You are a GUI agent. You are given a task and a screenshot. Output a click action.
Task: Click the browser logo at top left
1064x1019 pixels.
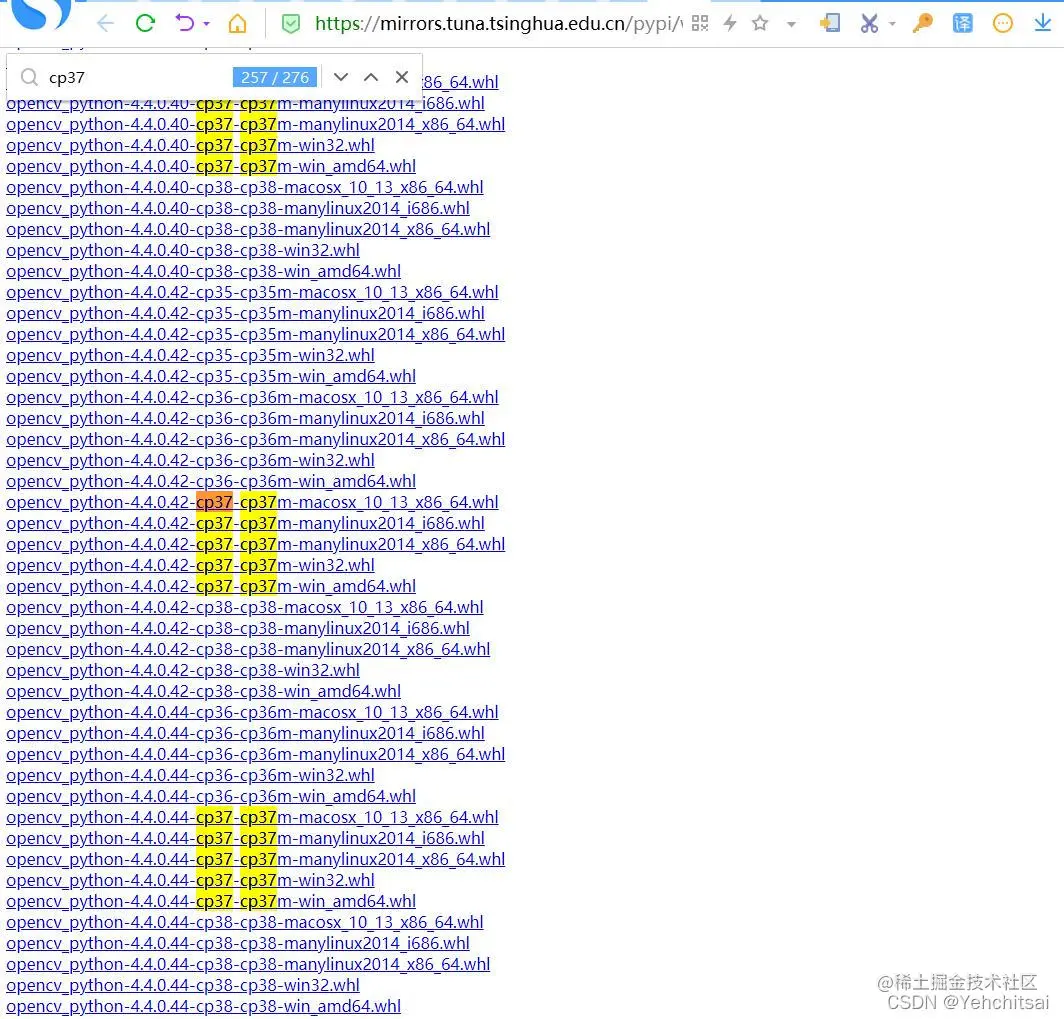[x=41, y=14]
